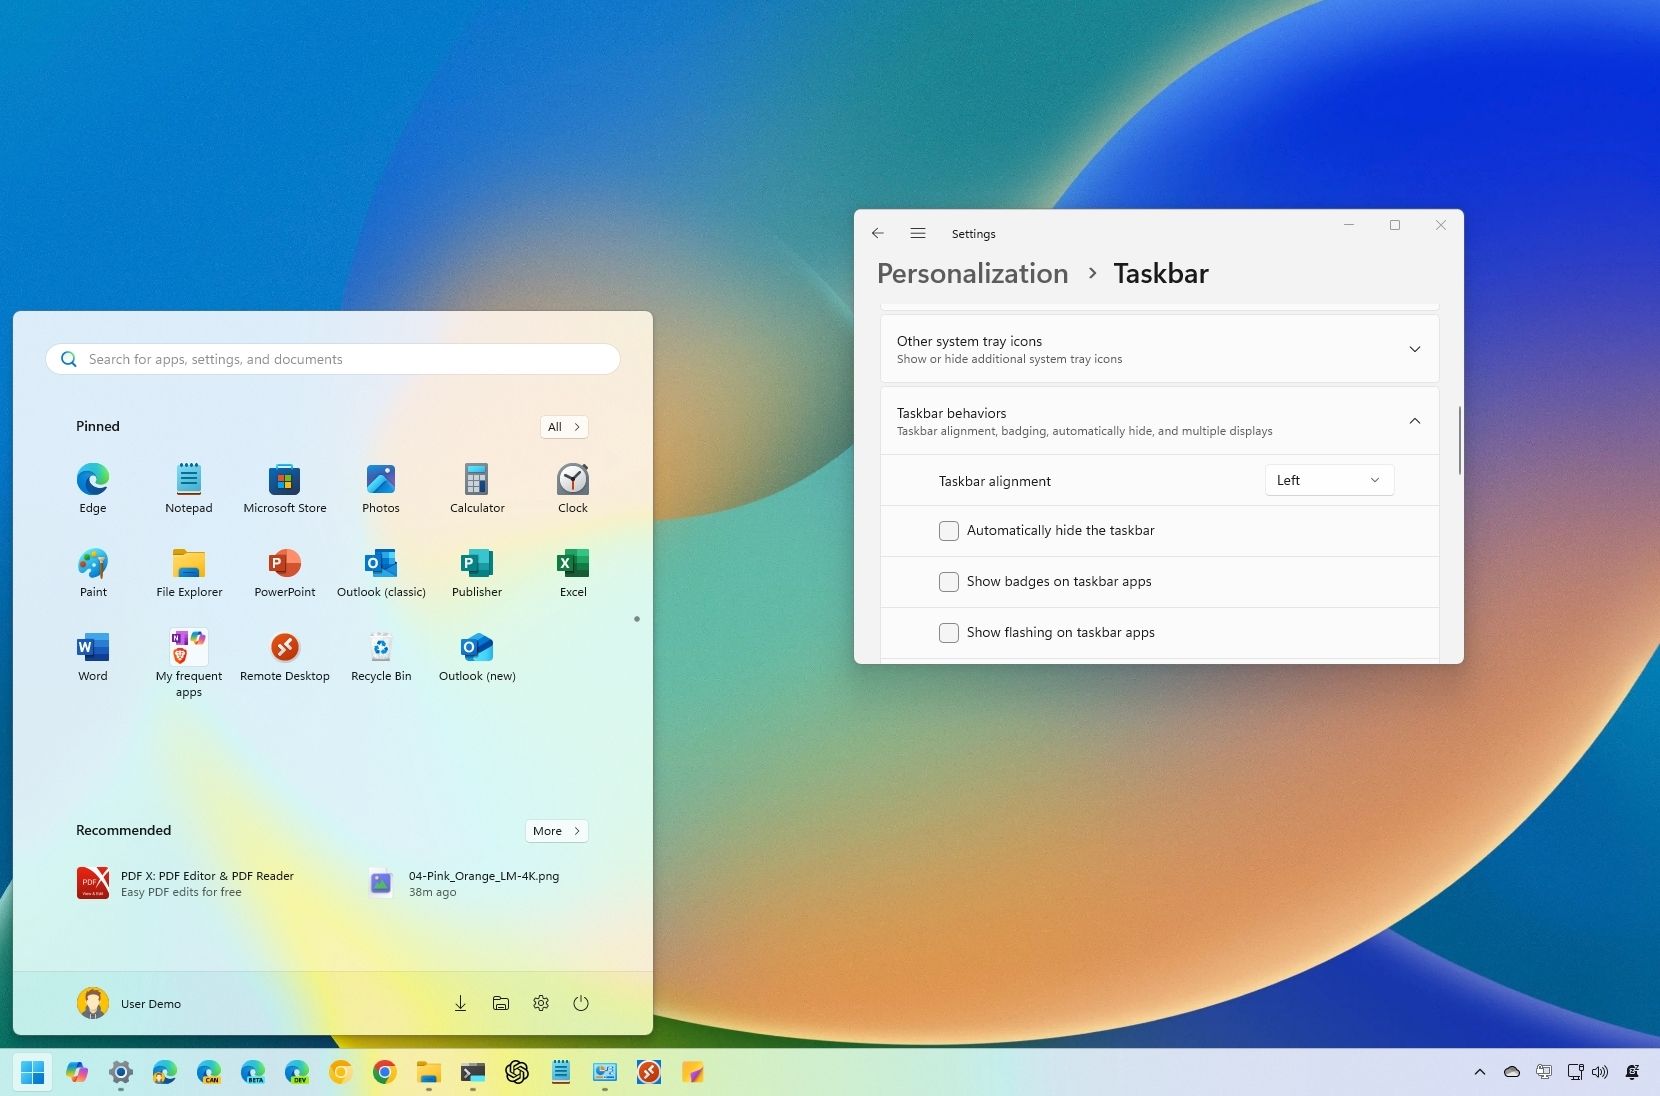This screenshot has width=1660, height=1096.
Task: Enable Show flashing on taskbar apps
Action: (948, 632)
